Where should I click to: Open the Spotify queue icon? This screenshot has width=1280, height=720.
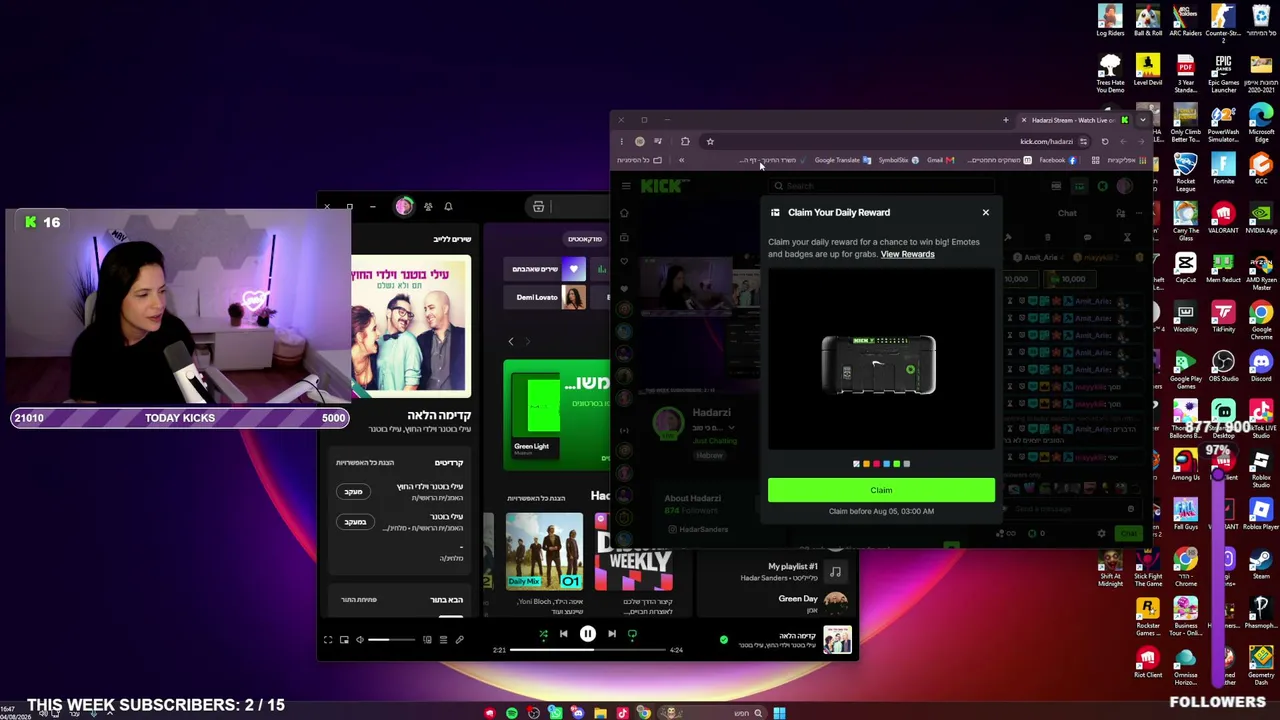443,640
